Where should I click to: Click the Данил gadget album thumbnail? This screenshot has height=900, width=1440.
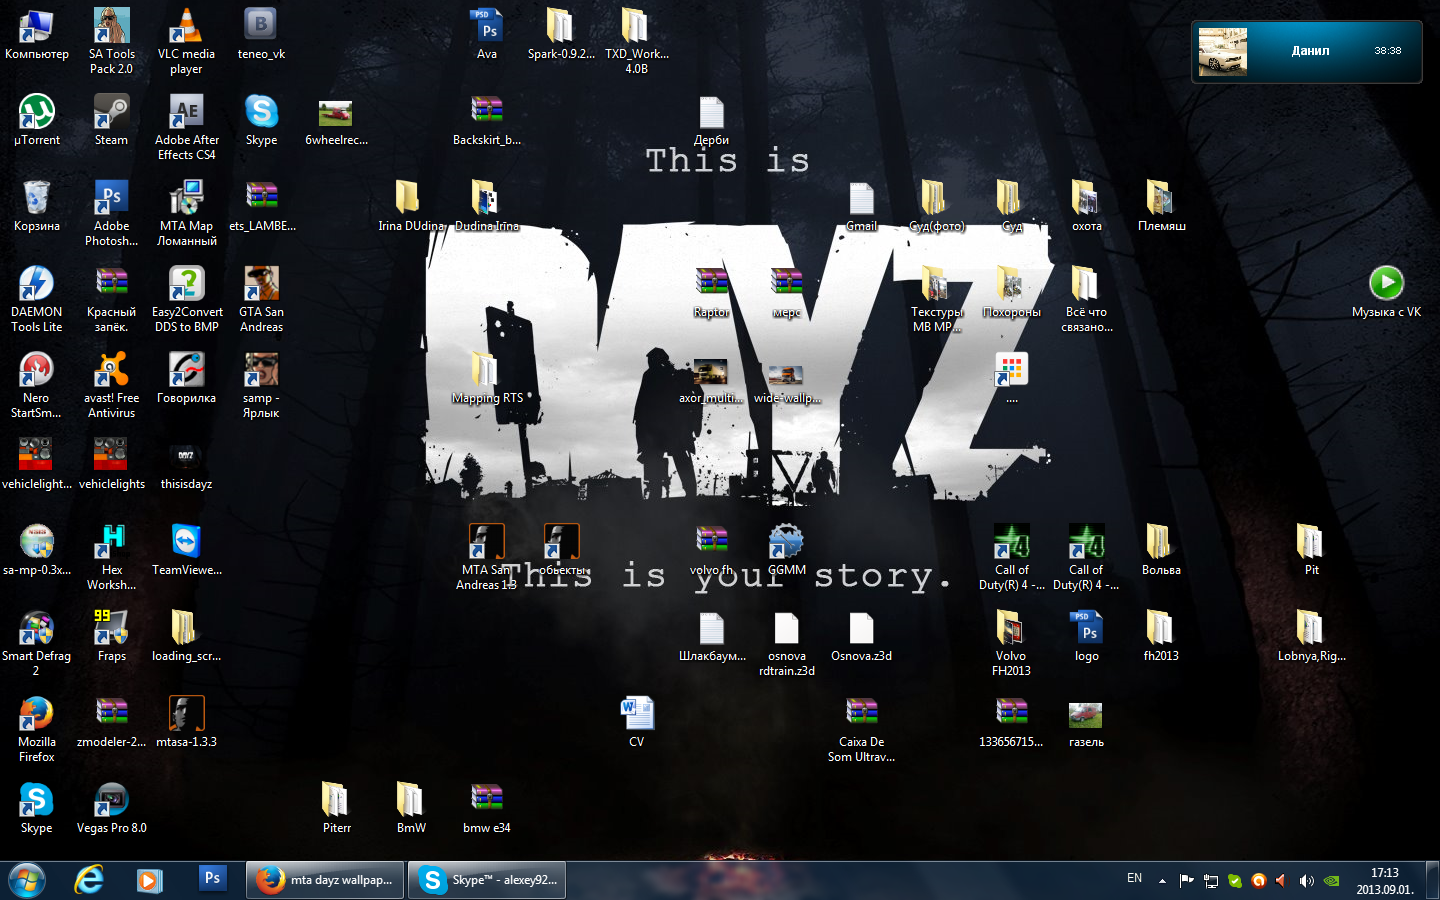coord(1222,52)
